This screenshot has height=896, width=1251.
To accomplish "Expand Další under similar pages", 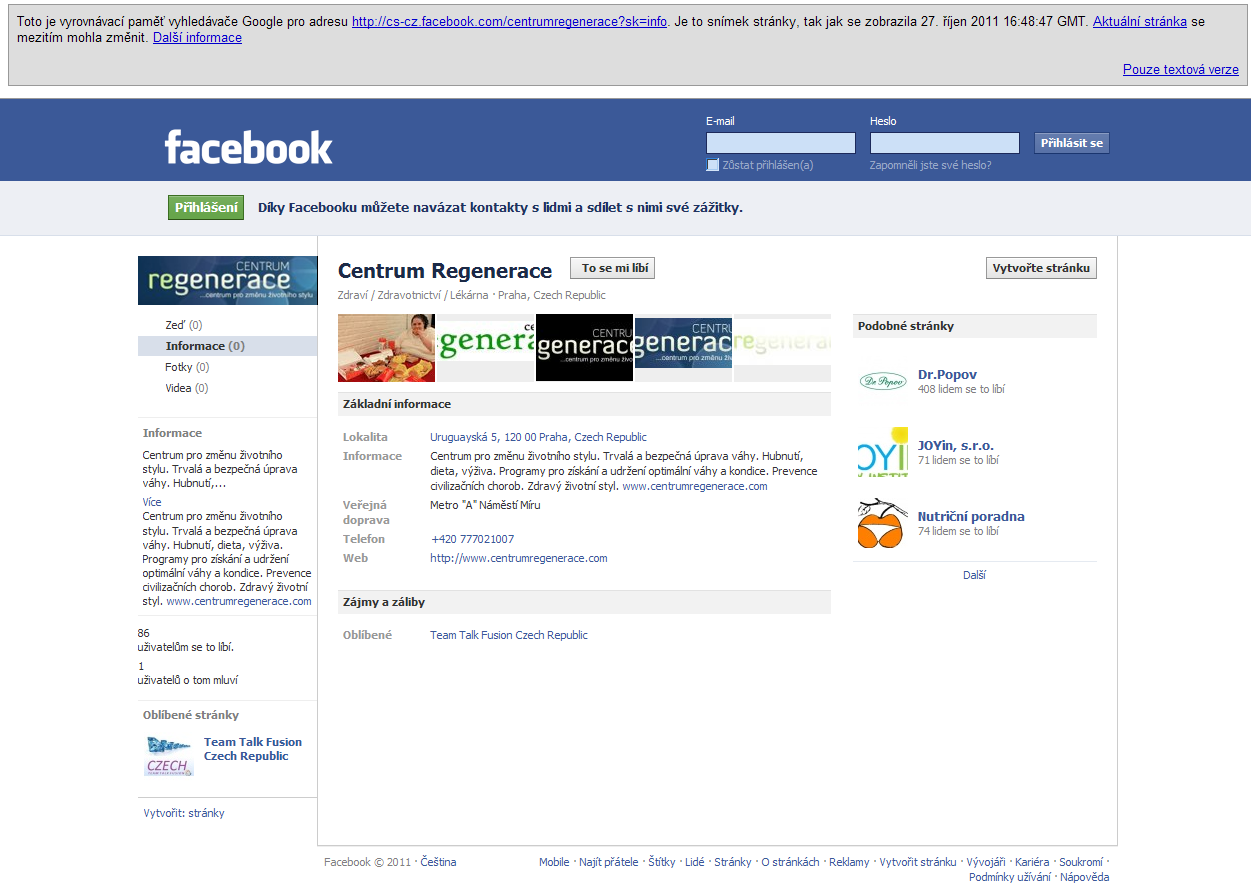I will click(x=975, y=575).
